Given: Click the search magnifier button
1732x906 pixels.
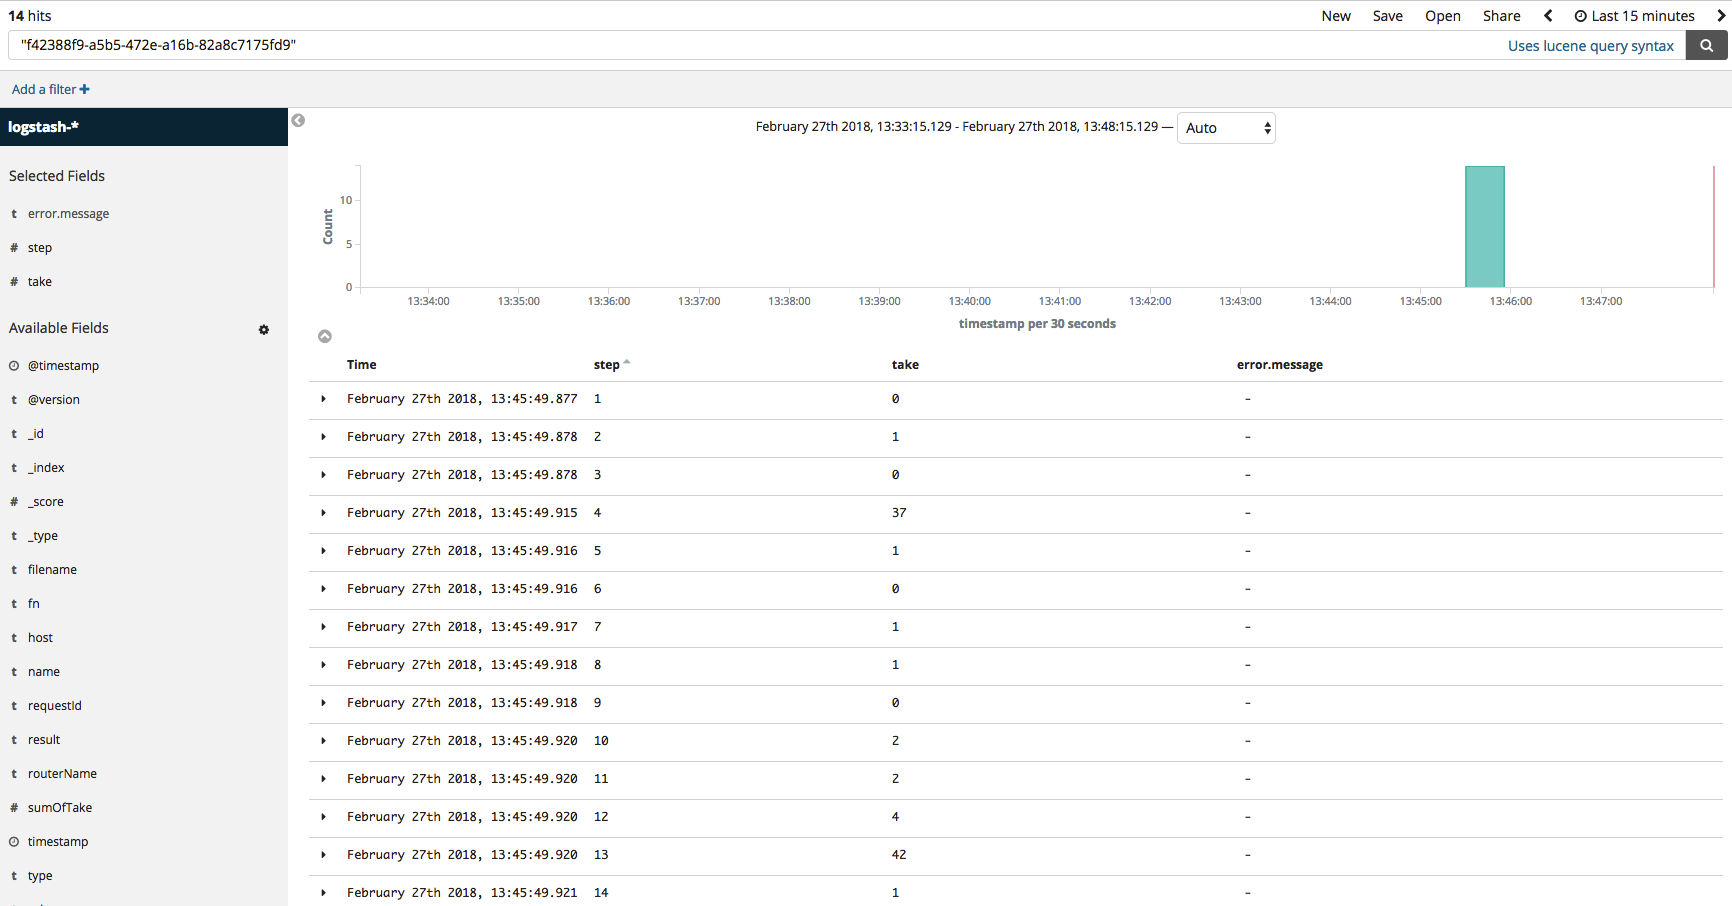Looking at the screenshot, I should 1706,45.
